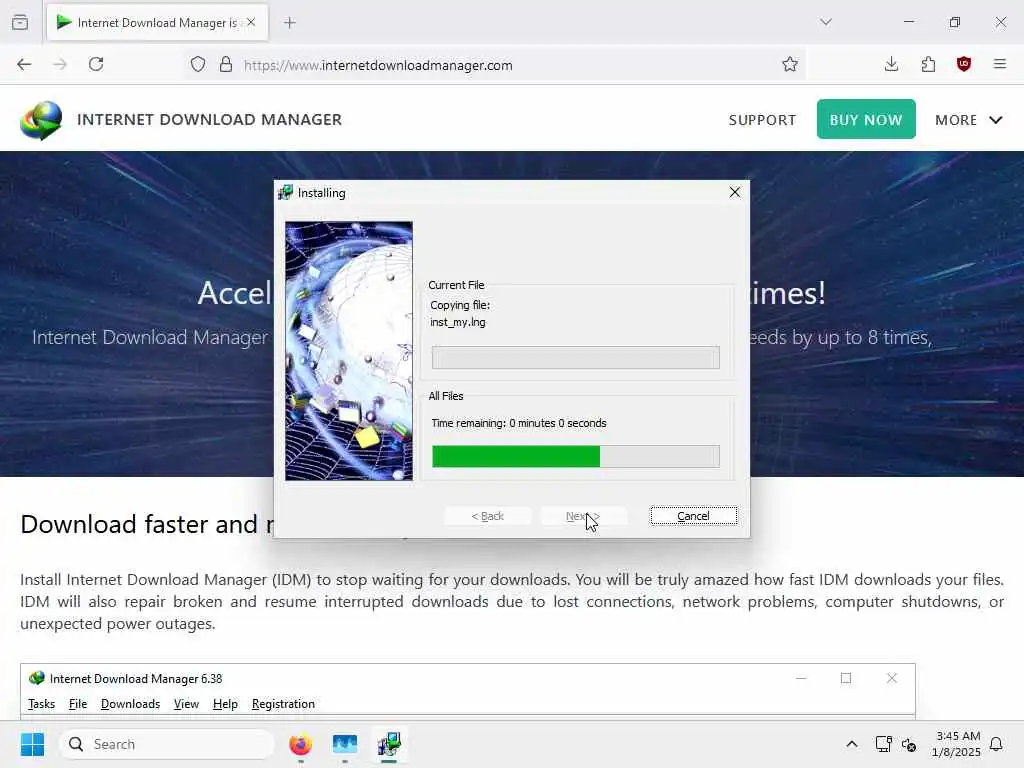
Task: Click the installer globe artwork image
Action: click(x=349, y=351)
